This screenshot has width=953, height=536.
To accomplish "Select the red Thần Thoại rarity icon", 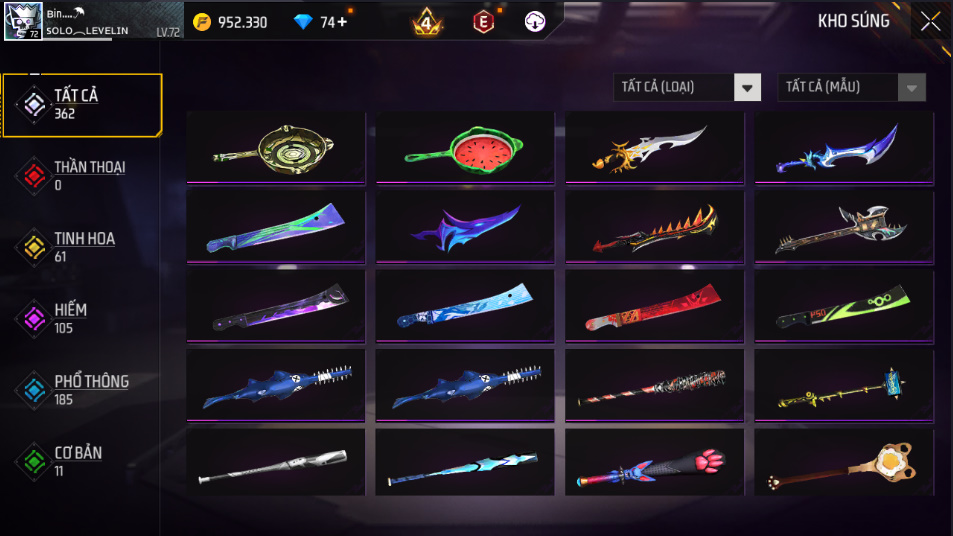I will pos(34,176).
